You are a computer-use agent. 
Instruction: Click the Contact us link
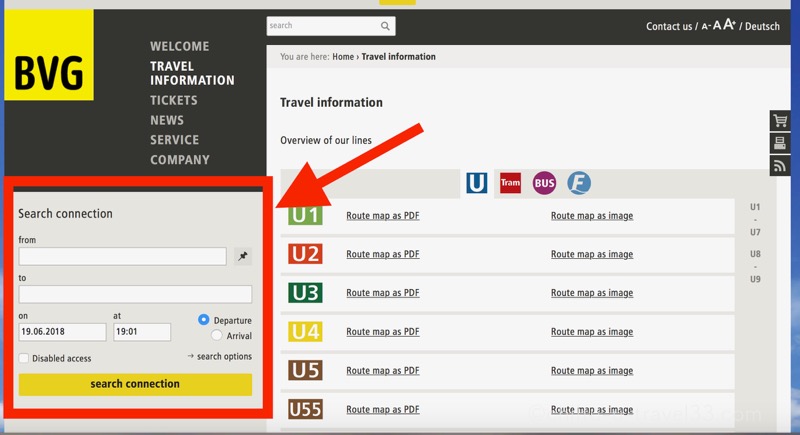pyautogui.click(x=669, y=27)
